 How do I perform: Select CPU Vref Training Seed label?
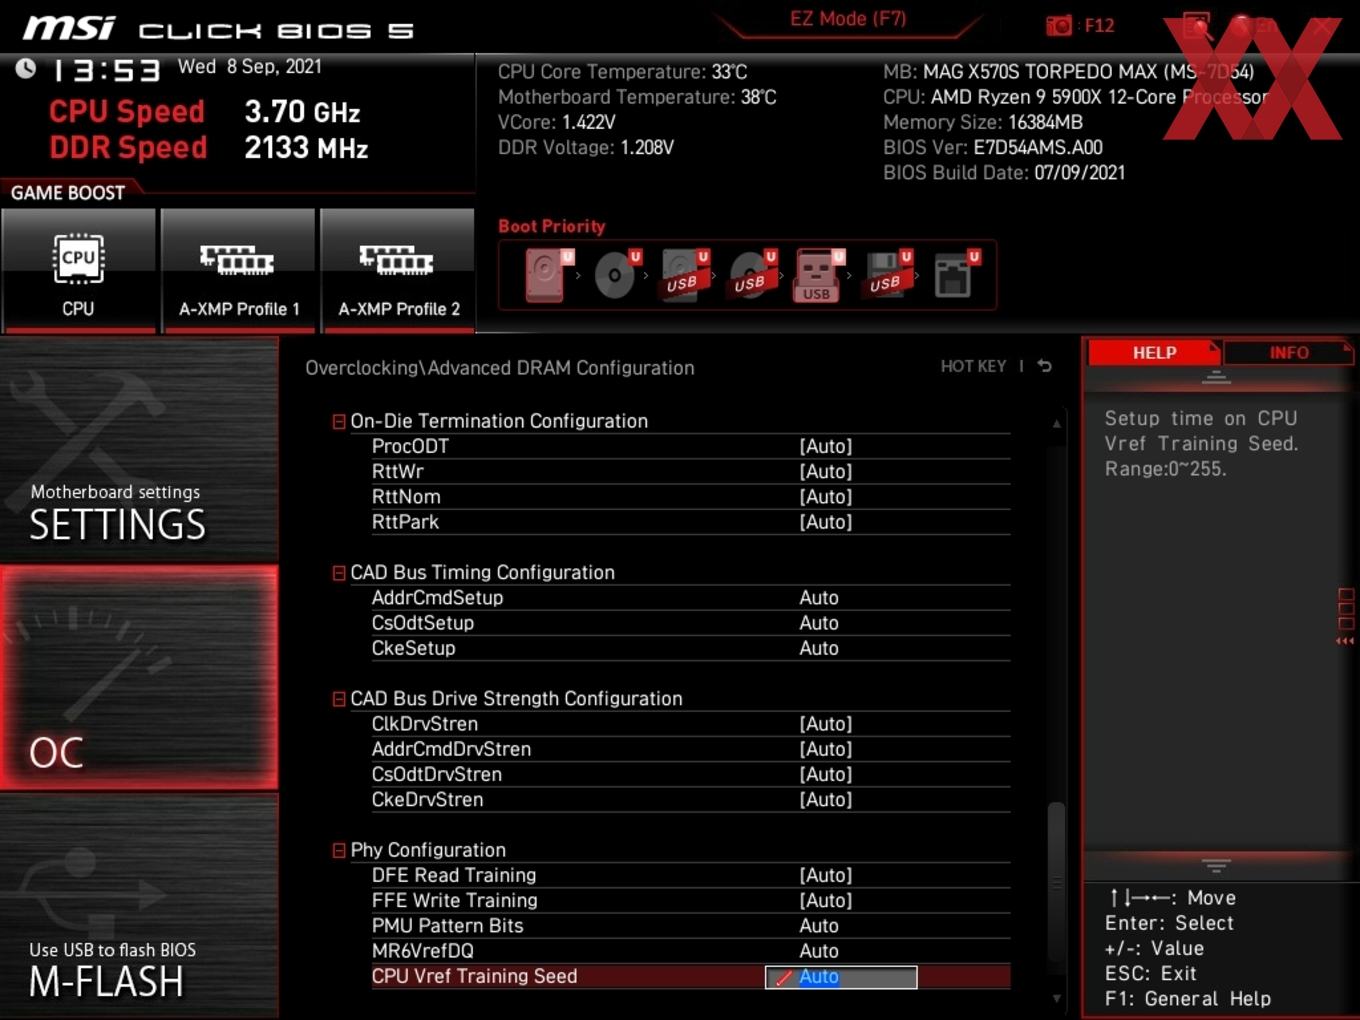[474, 977]
